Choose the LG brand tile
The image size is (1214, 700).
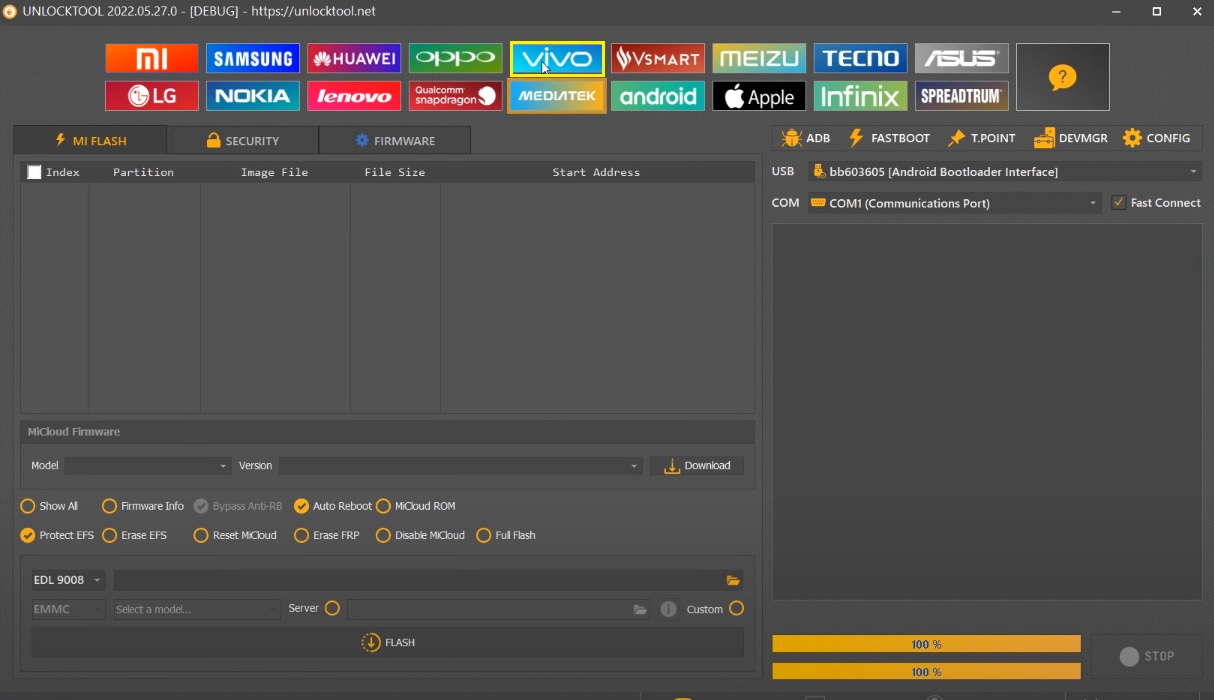tap(152, 96)
